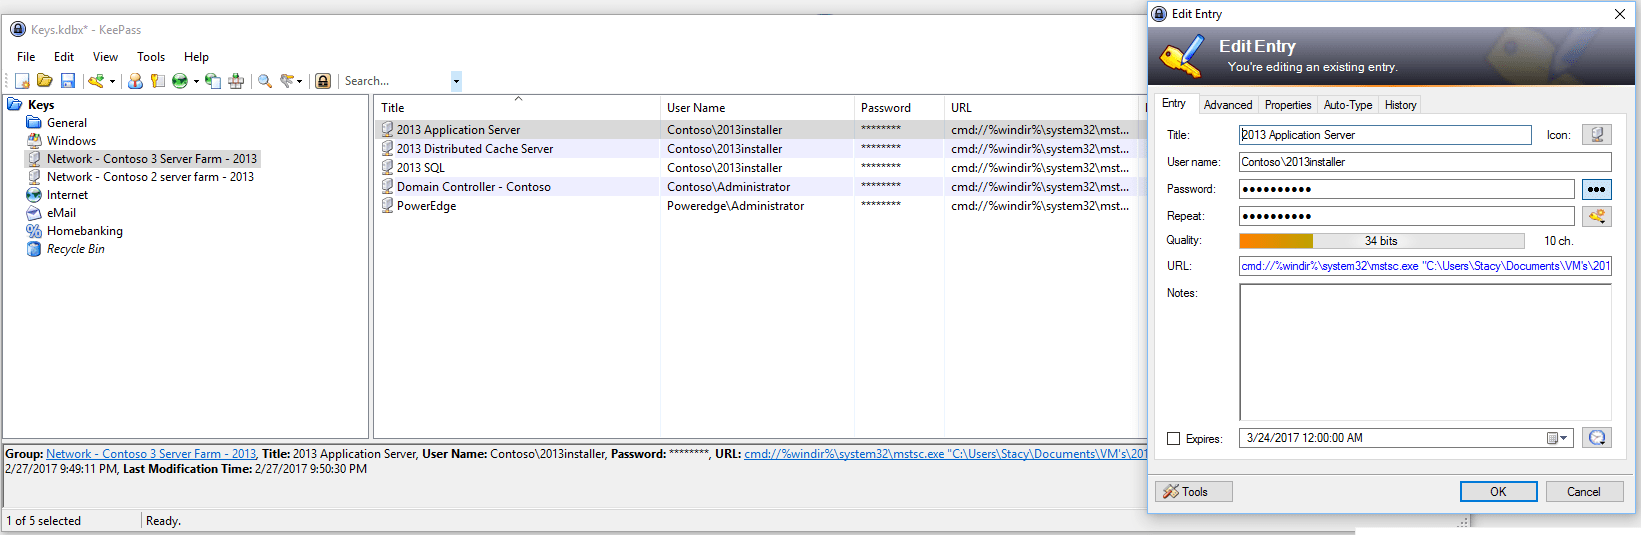Expand the Open URL dropdown arrow
1641x535 pixels.
click(196, 81)
